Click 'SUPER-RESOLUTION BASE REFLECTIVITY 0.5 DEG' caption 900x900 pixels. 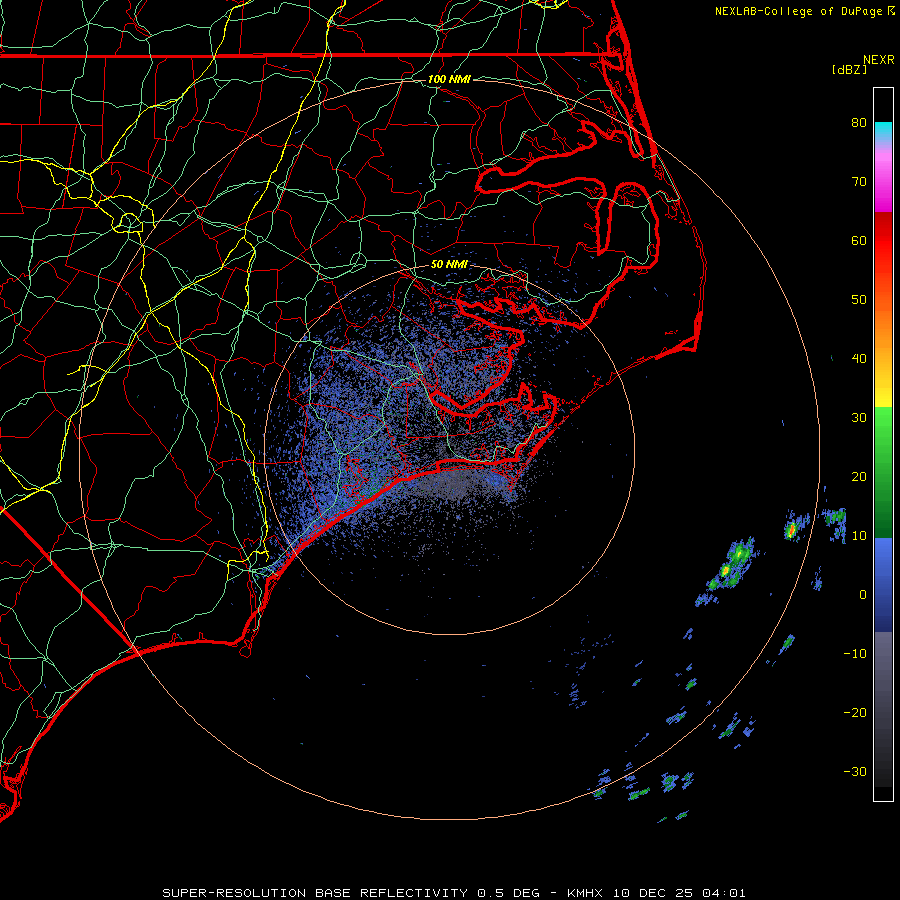(x=351, y=893)
